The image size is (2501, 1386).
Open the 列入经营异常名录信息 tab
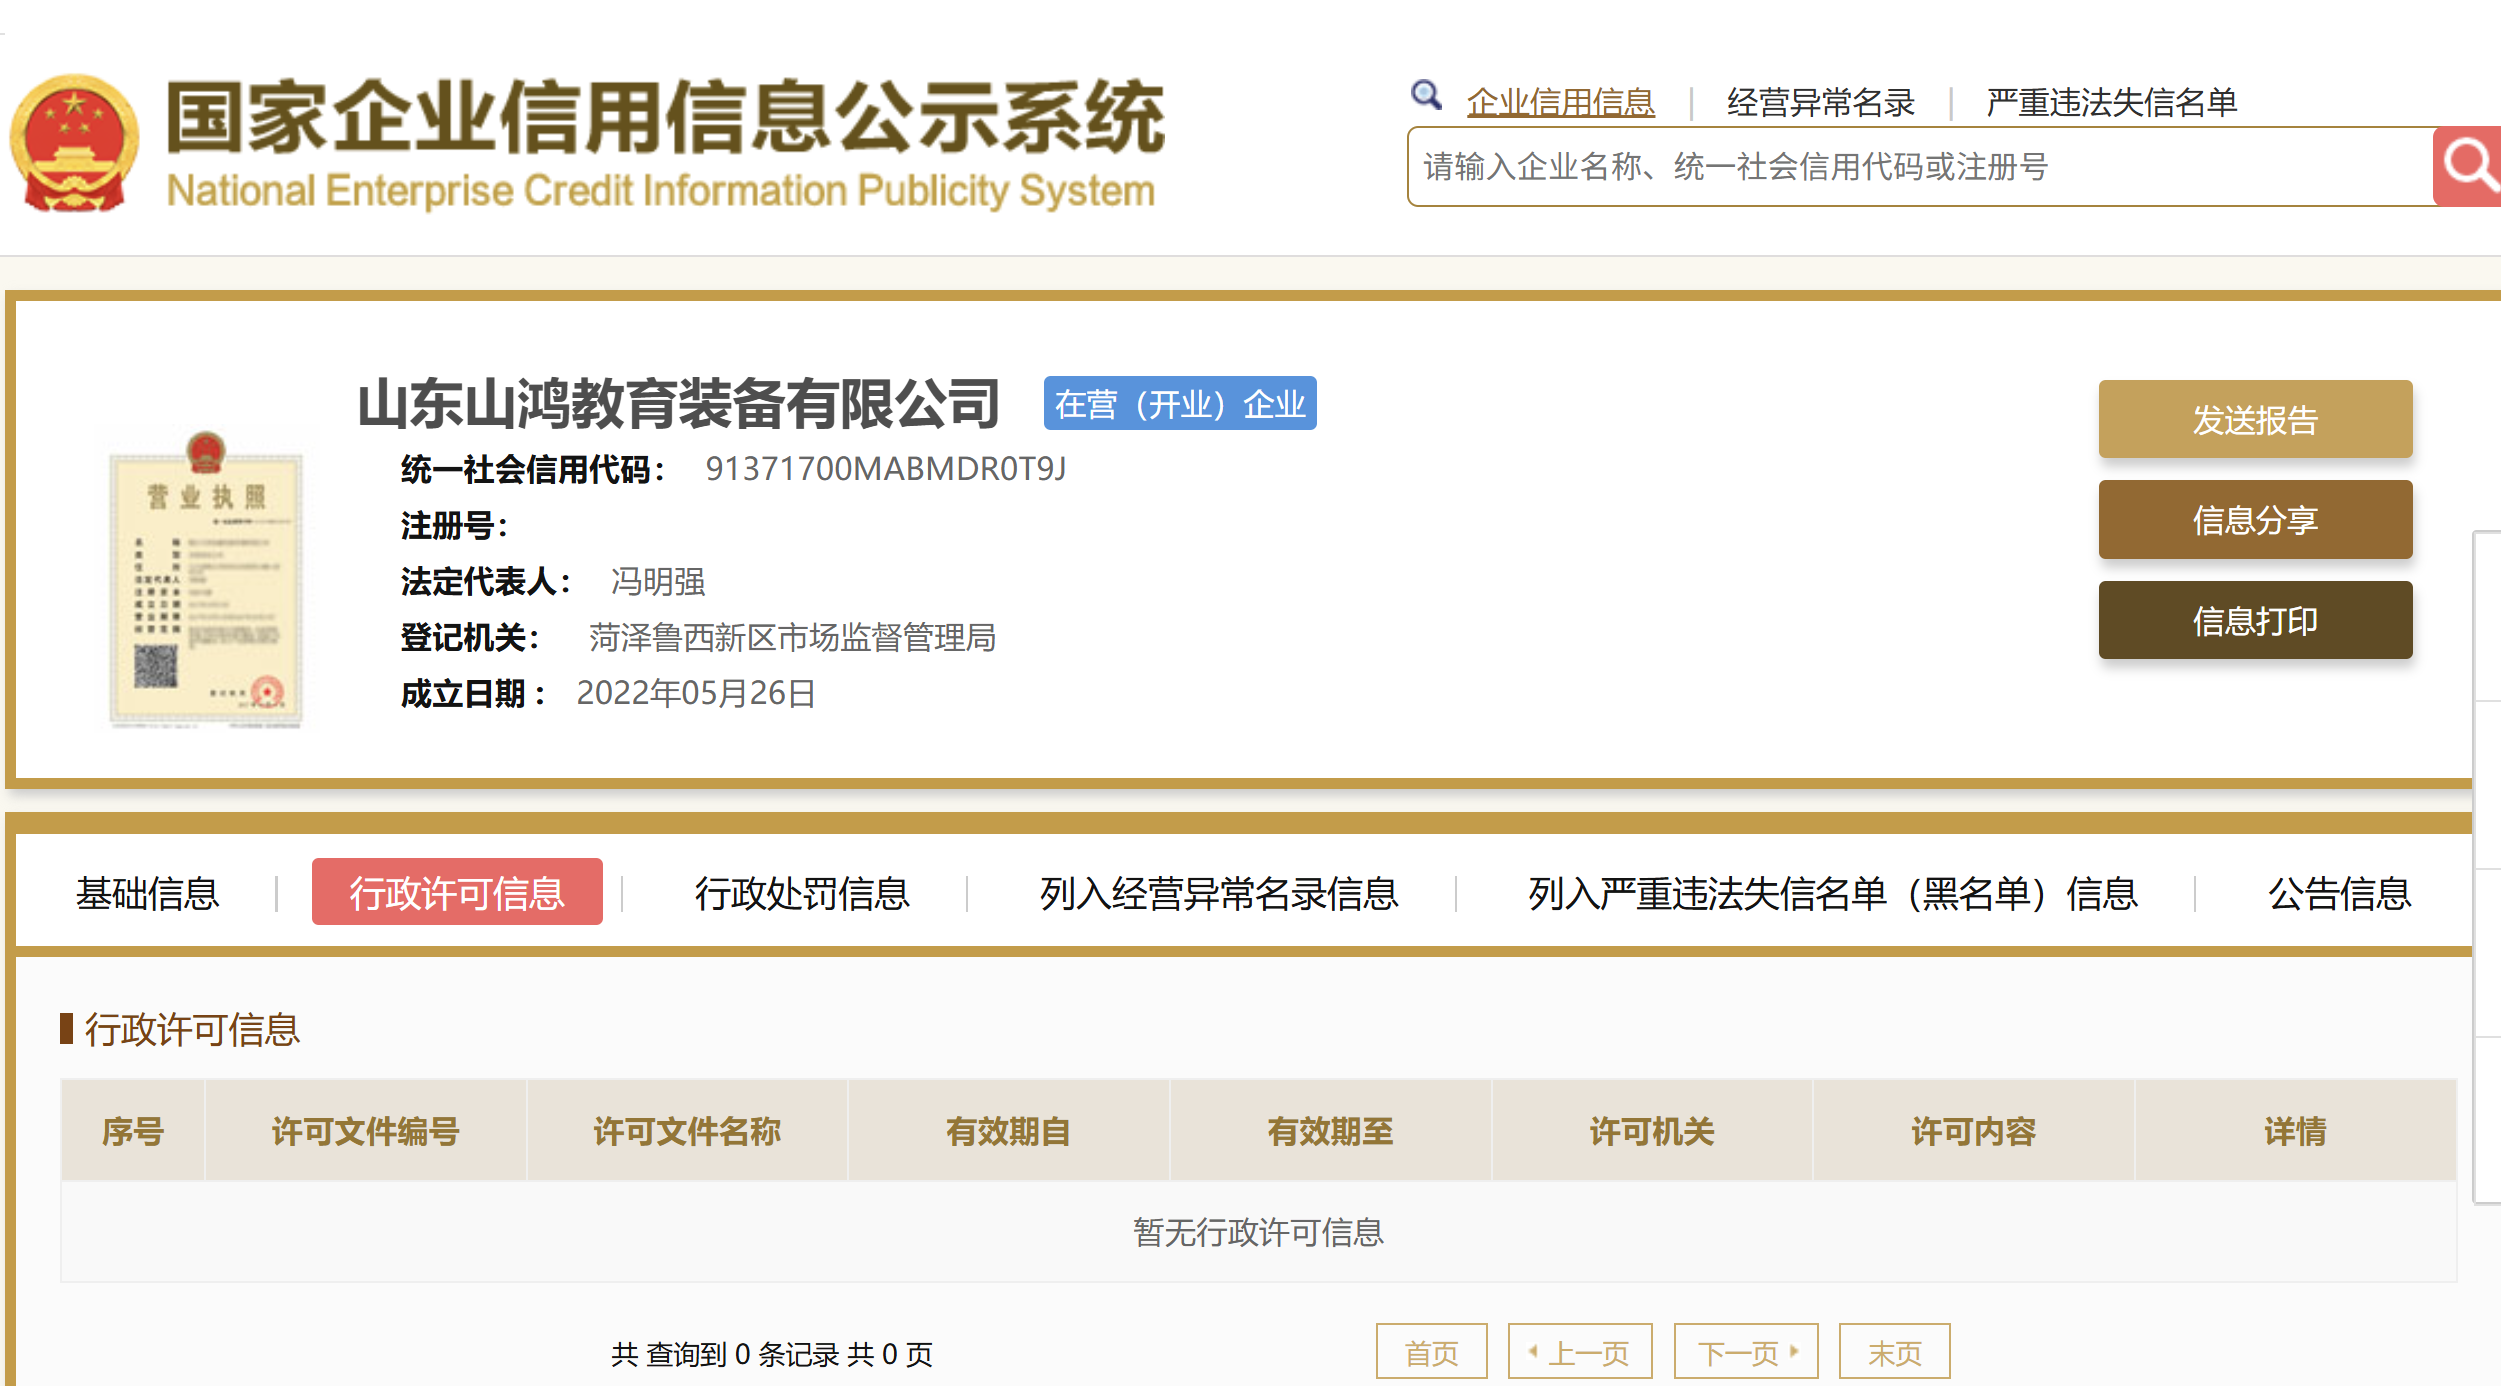pos(1218,892)
